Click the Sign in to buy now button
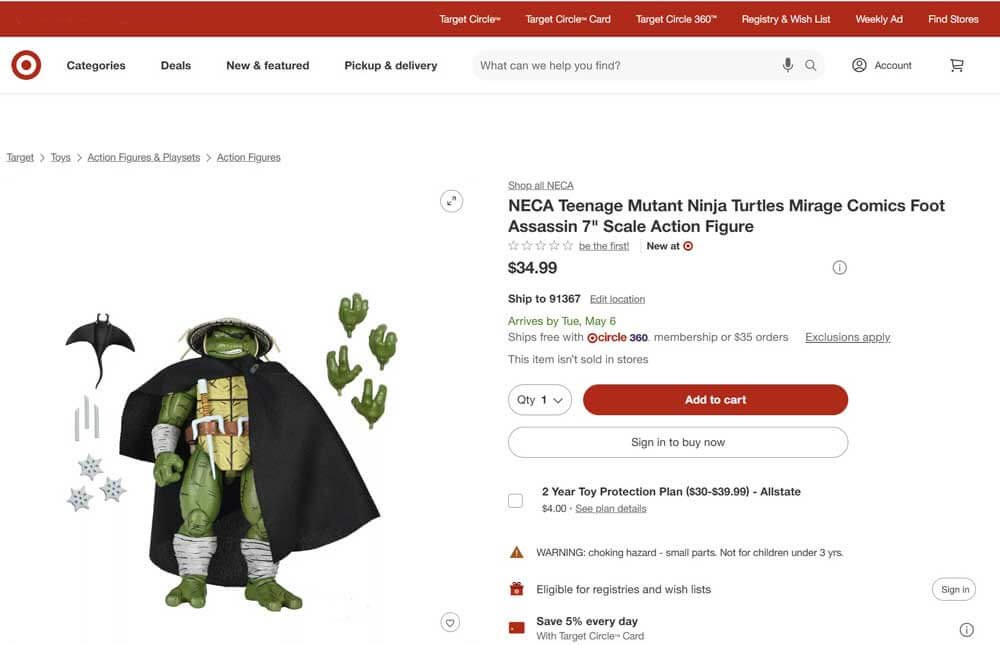Image resolution: width=1000 pixels, height=645 pixels. [678, 442]
